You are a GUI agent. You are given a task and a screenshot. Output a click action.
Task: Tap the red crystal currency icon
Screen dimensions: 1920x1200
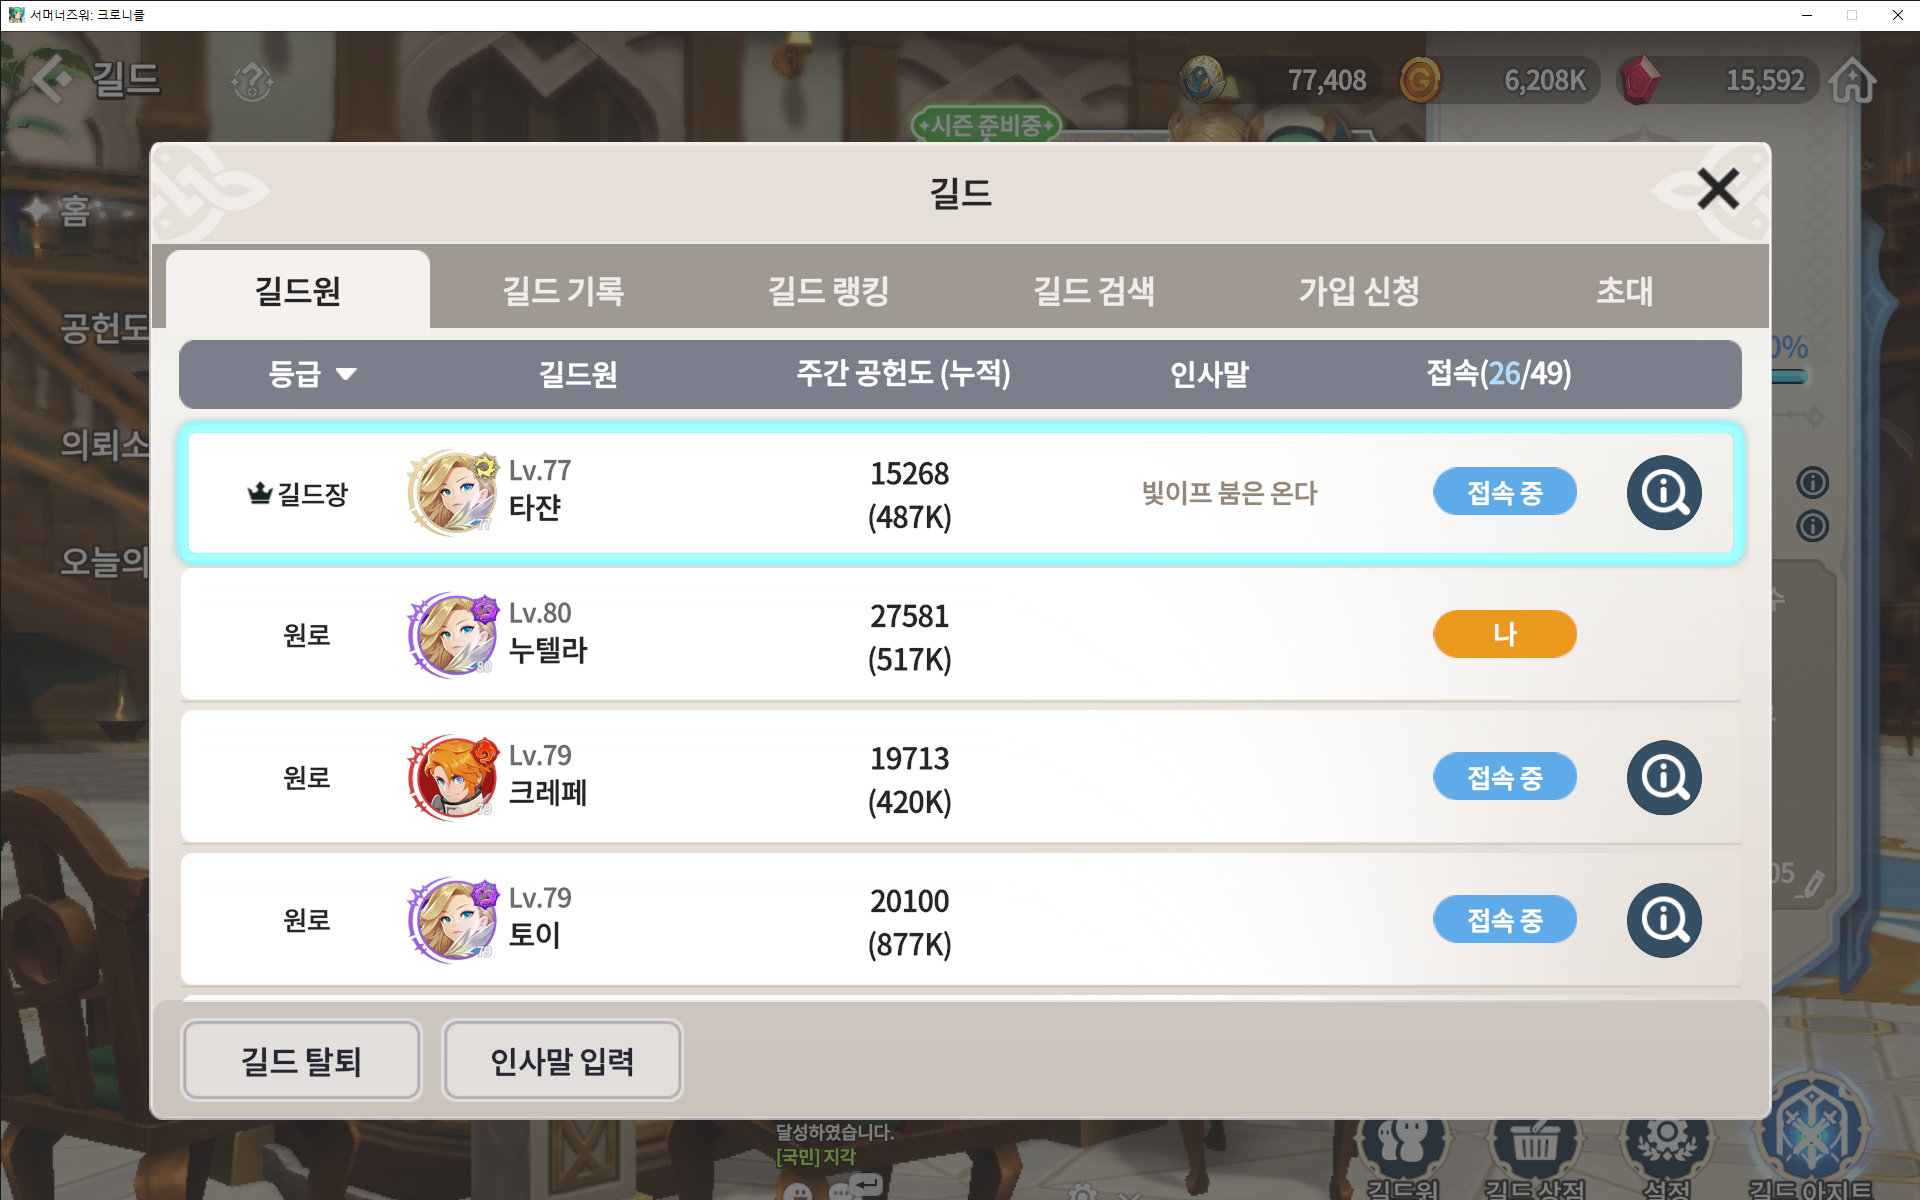pyautogui.click(x=1639, y=80)
